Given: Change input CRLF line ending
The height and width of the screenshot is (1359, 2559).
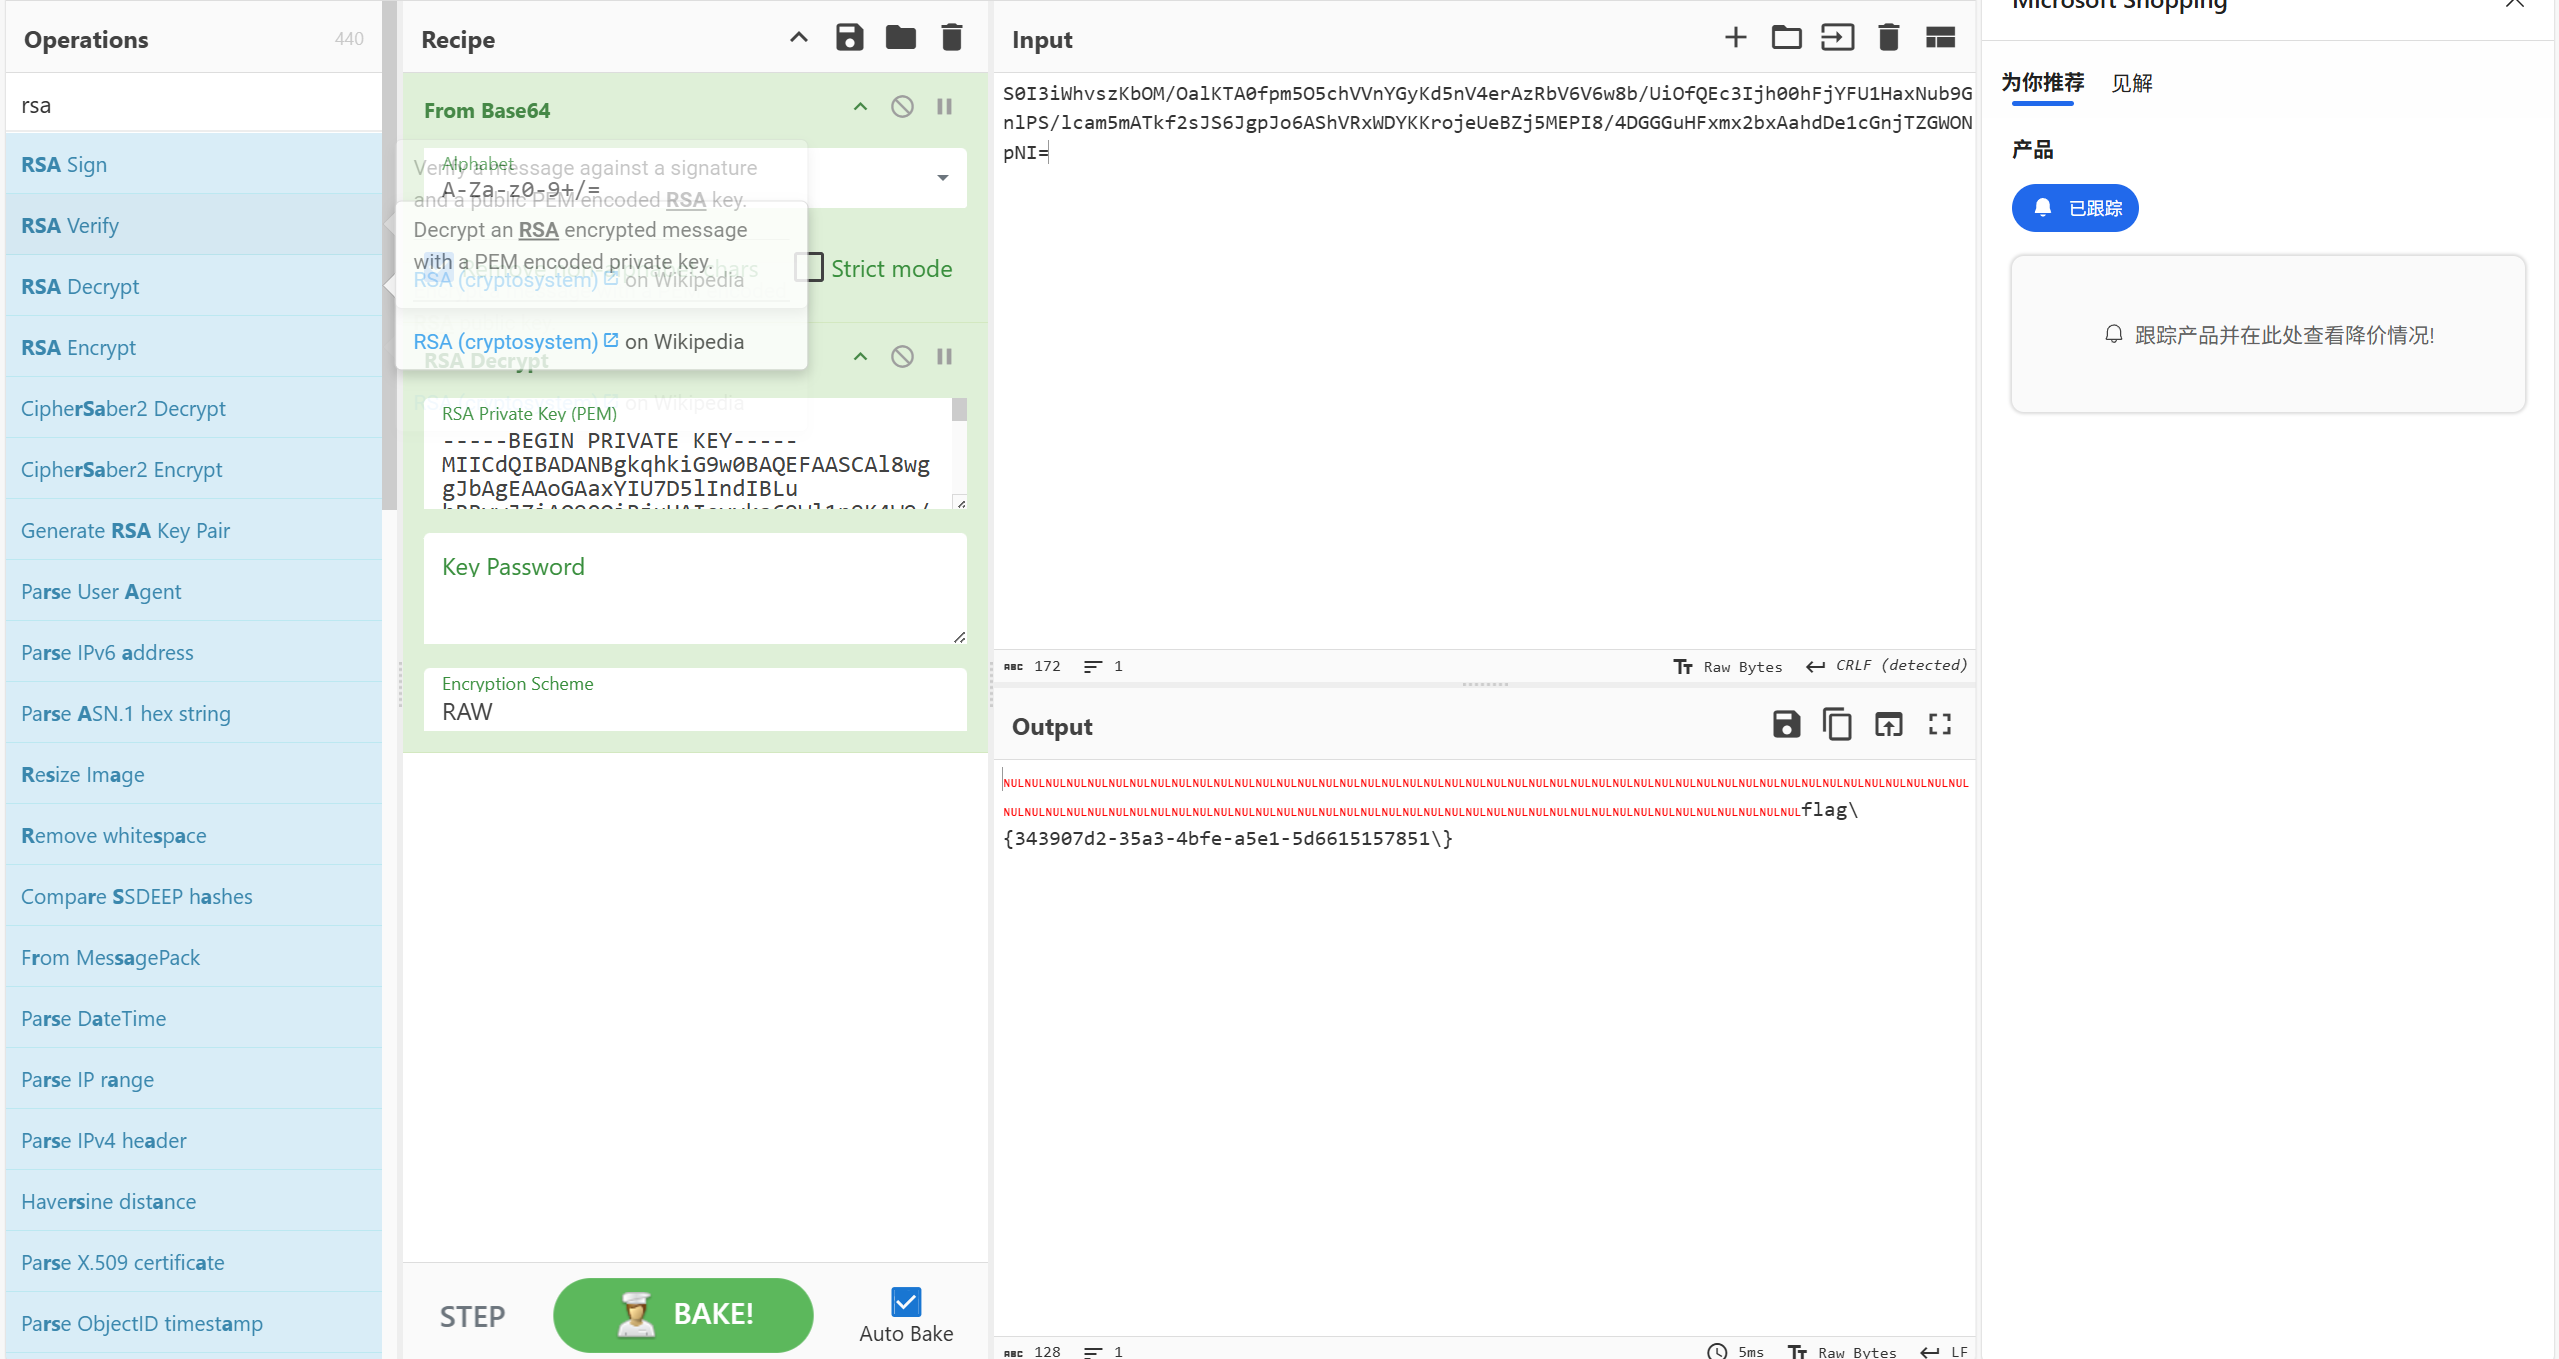Looking at the screenshot, I should [1887, 666].
